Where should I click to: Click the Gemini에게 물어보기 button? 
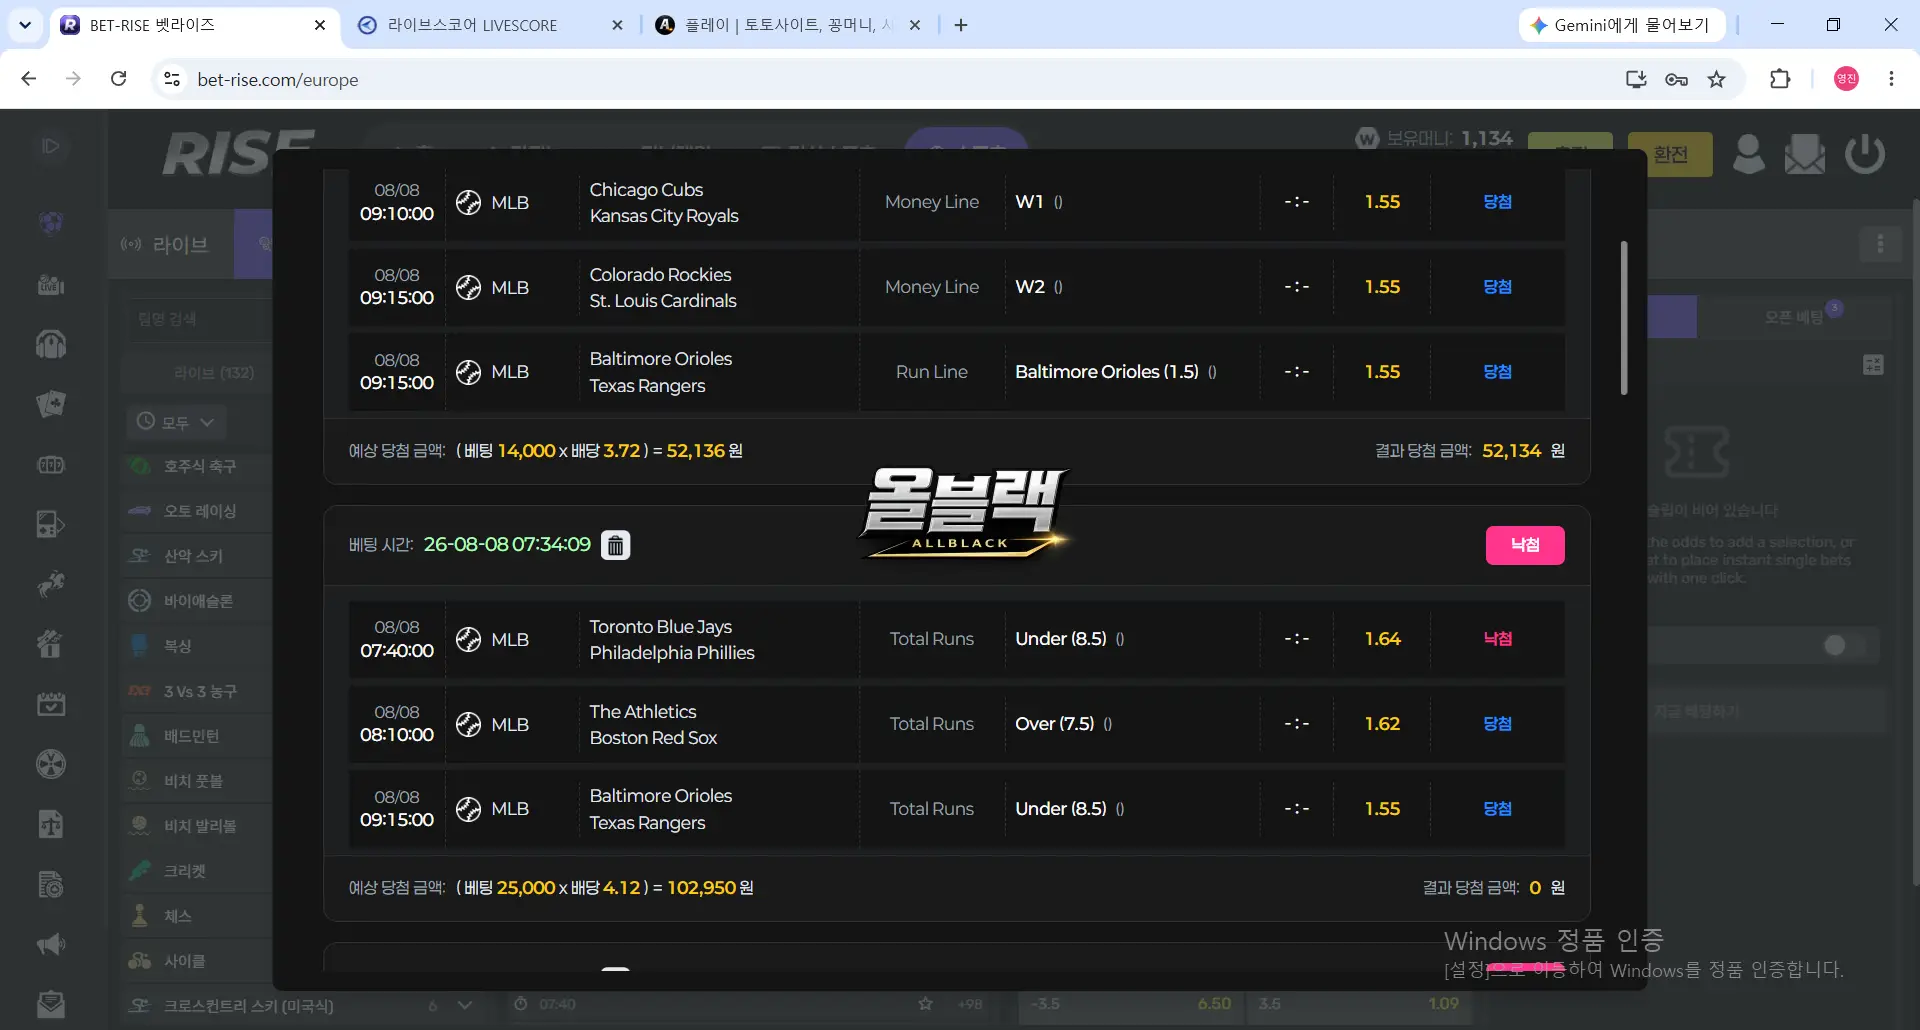click(x=1622, y=25)
